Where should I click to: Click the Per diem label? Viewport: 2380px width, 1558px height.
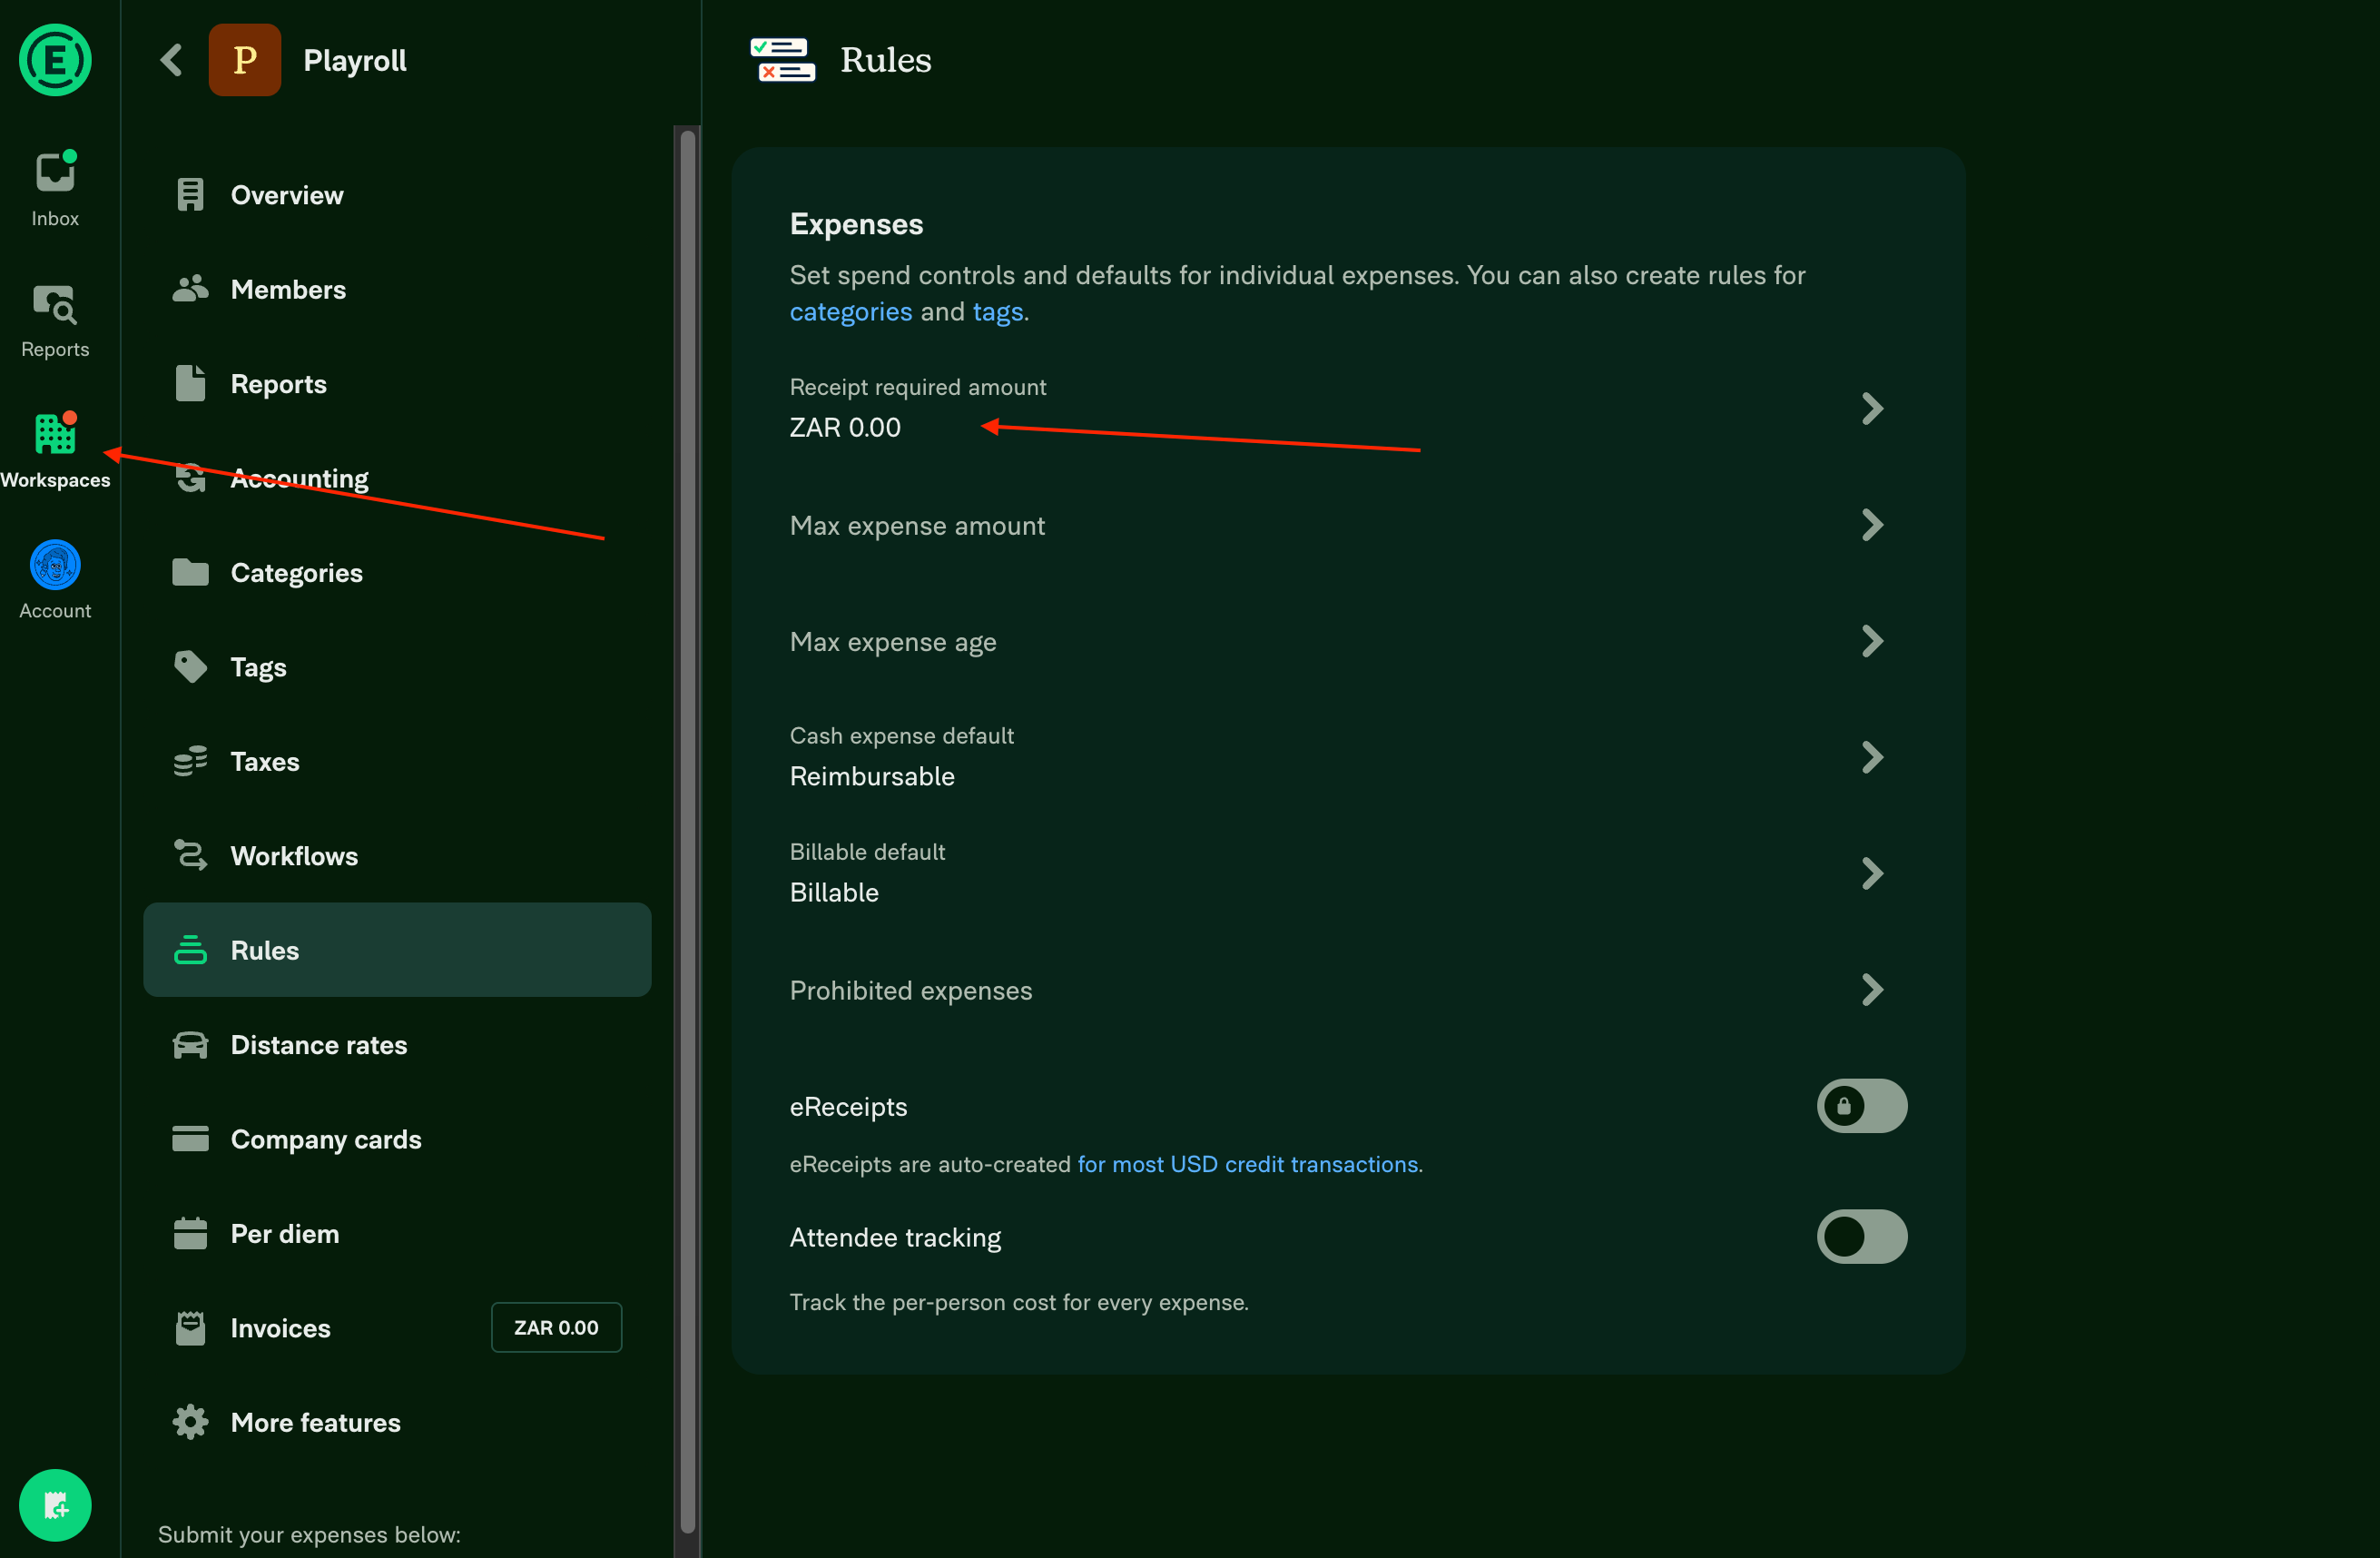click(285, 1233)
